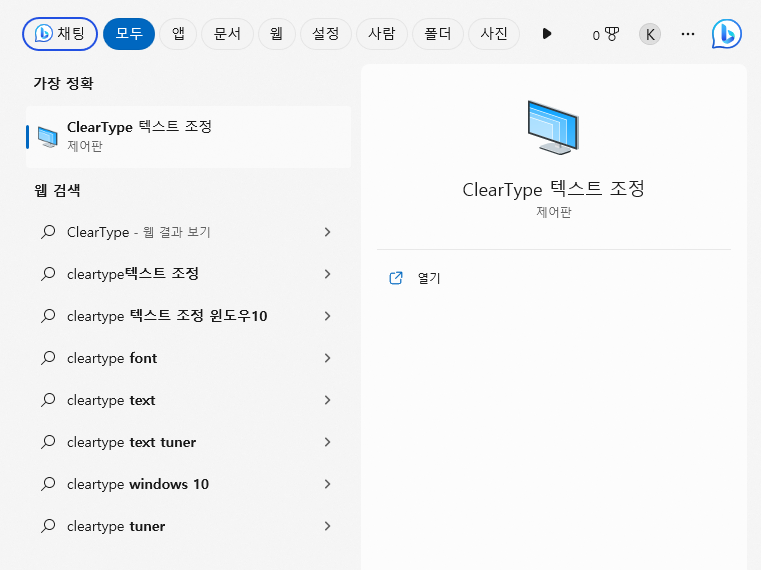The width and height of the screenshot is (761, 570).
Task: Click the 열기 open link
Action: coord(429,278)
